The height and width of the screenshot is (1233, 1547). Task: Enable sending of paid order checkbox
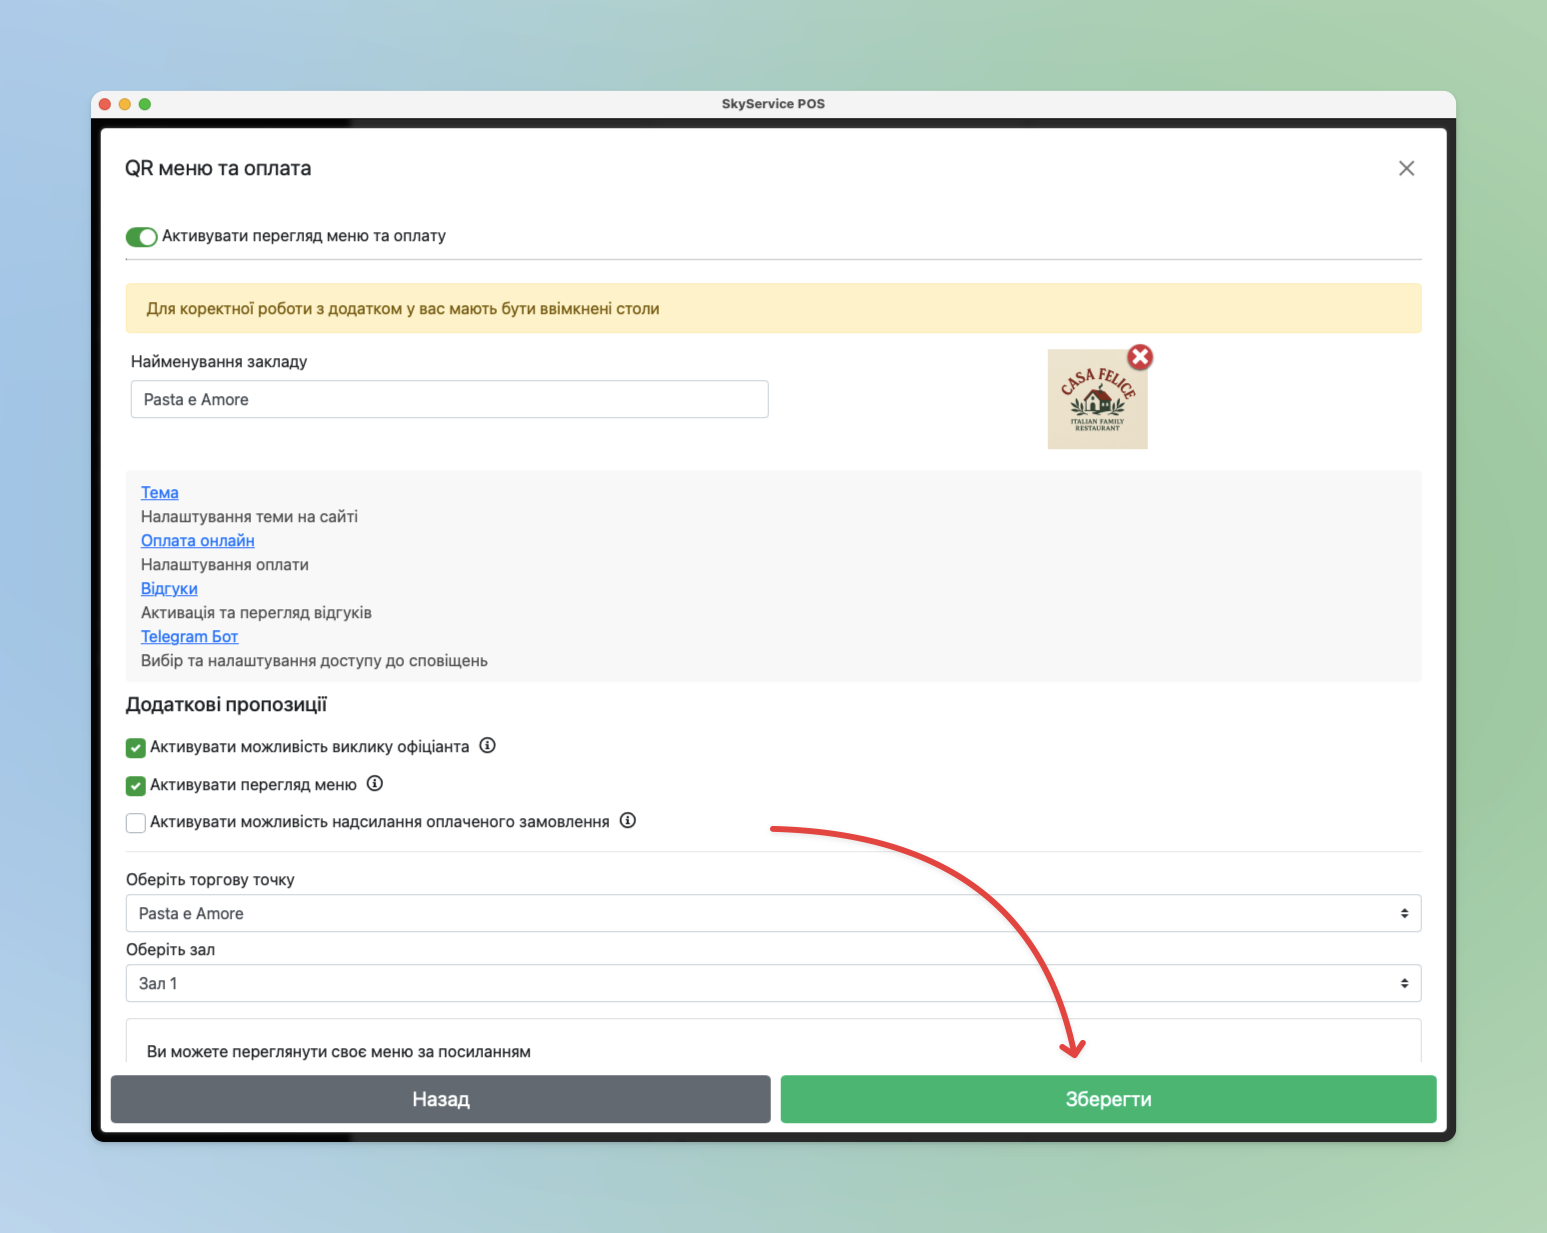click(x=136, y=823)
